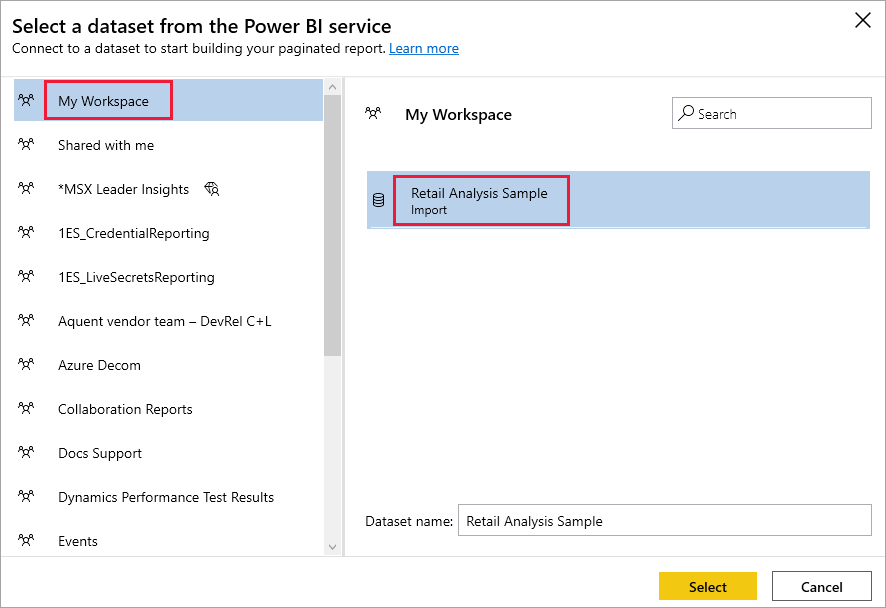Open the Learn more link
Image resolution: width=886 pixels, height=608 pixels.
pos(424,49)
